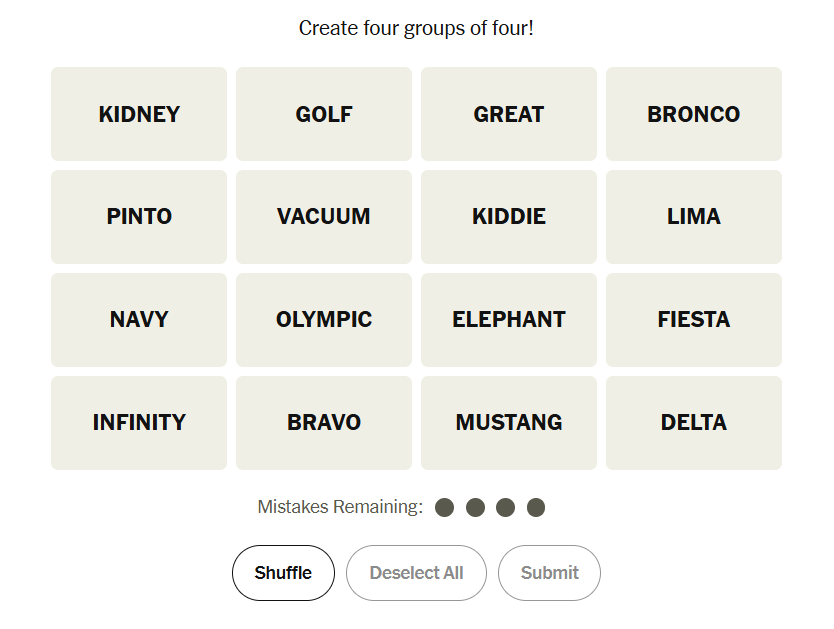
Task: Click the first Mistakes Remaining dot
Action: tap(445, 508)
